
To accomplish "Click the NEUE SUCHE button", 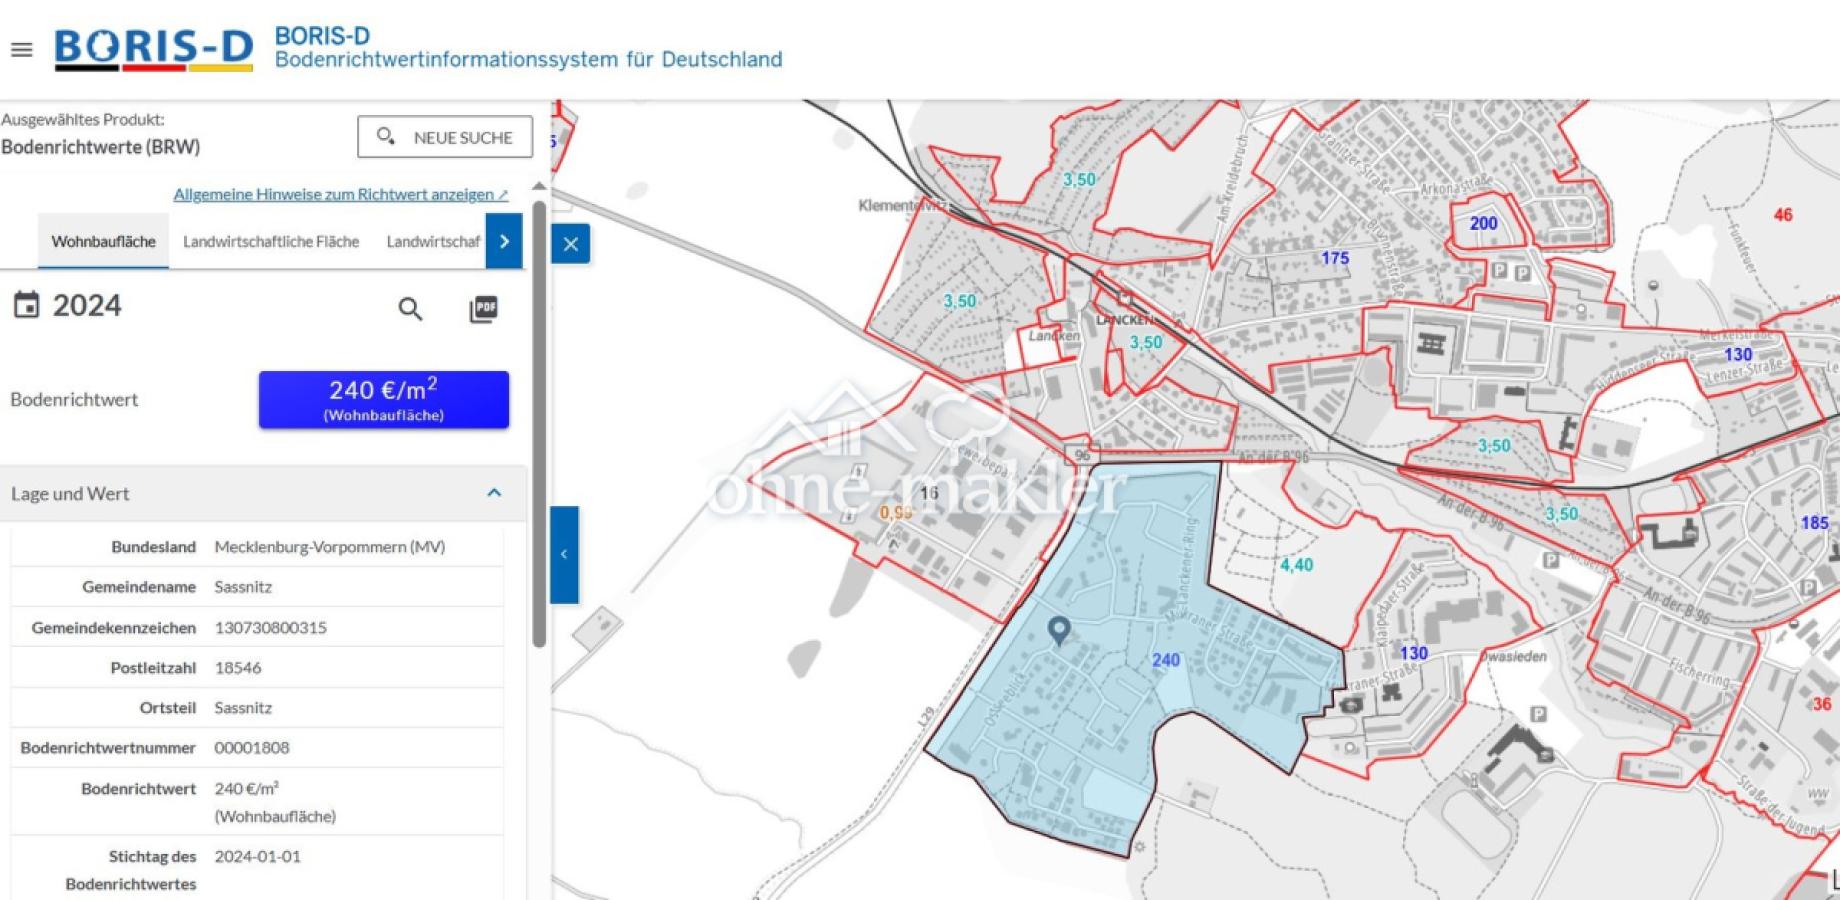I will [x=445, y=137].
